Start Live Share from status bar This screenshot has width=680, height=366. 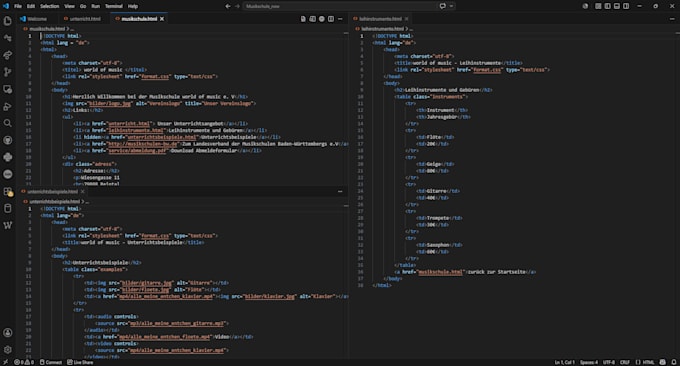[80, 362]
